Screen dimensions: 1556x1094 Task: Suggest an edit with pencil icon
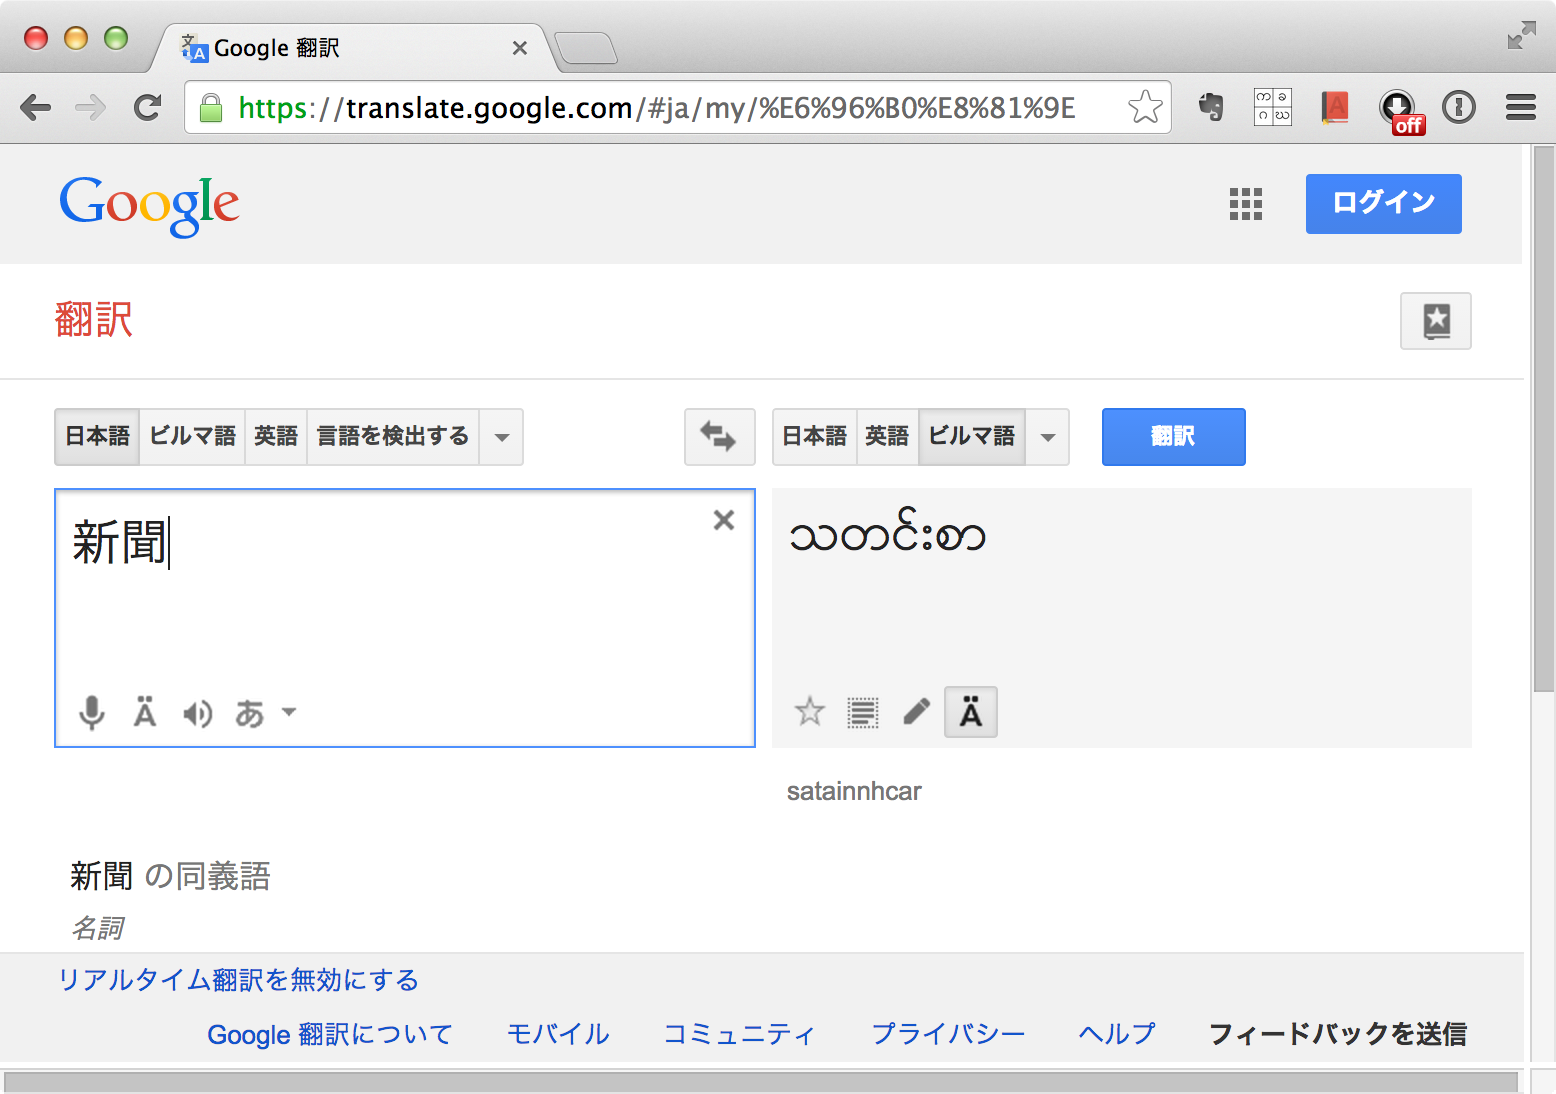[917, 711]
